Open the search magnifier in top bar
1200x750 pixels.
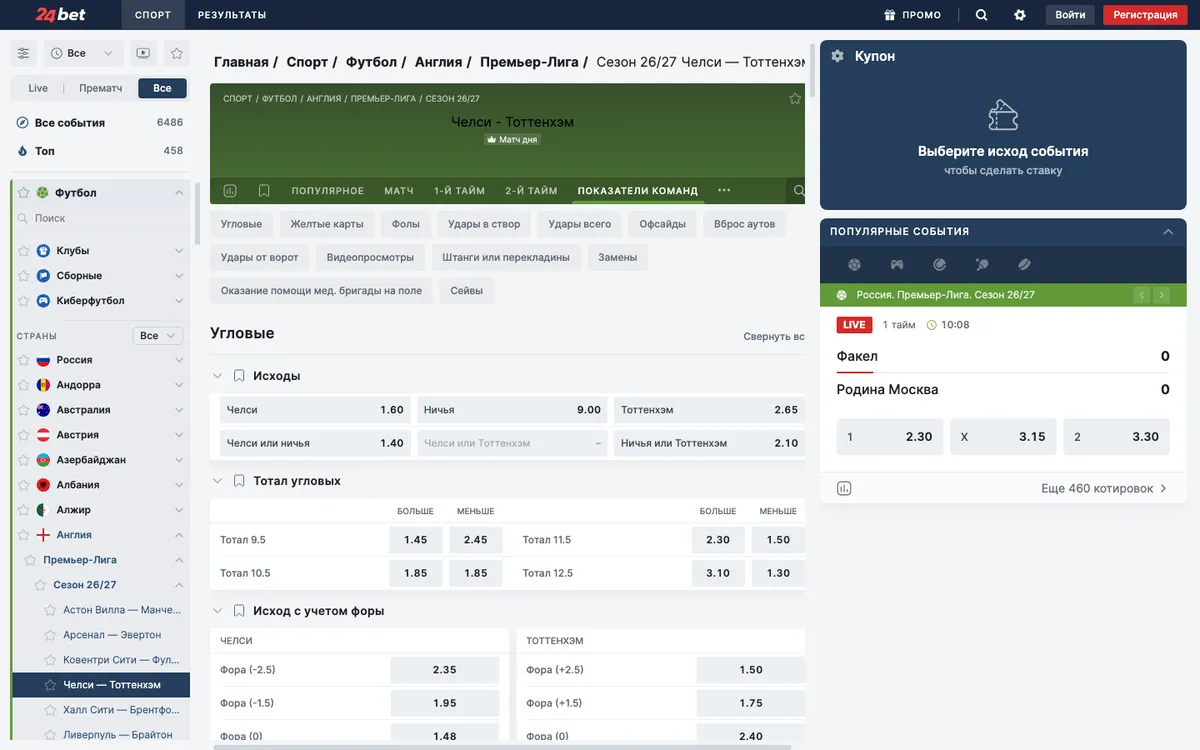coord(981,15)
